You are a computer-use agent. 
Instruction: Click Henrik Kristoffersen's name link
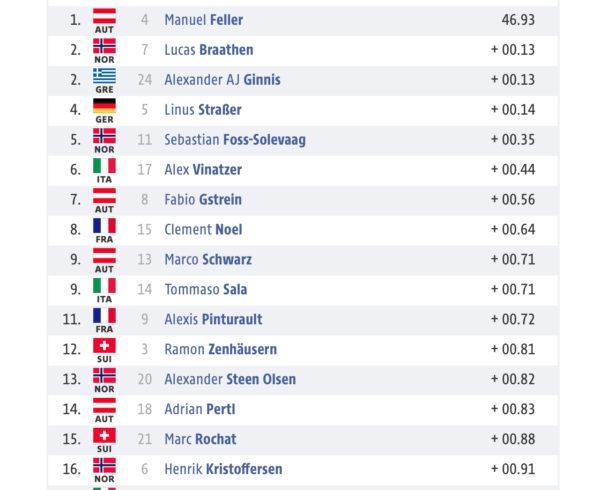click(223, 469)
